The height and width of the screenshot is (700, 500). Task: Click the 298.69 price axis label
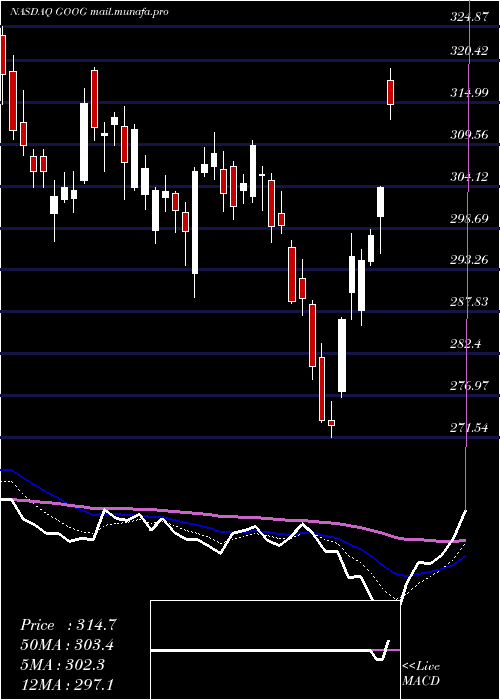(469, 219)
